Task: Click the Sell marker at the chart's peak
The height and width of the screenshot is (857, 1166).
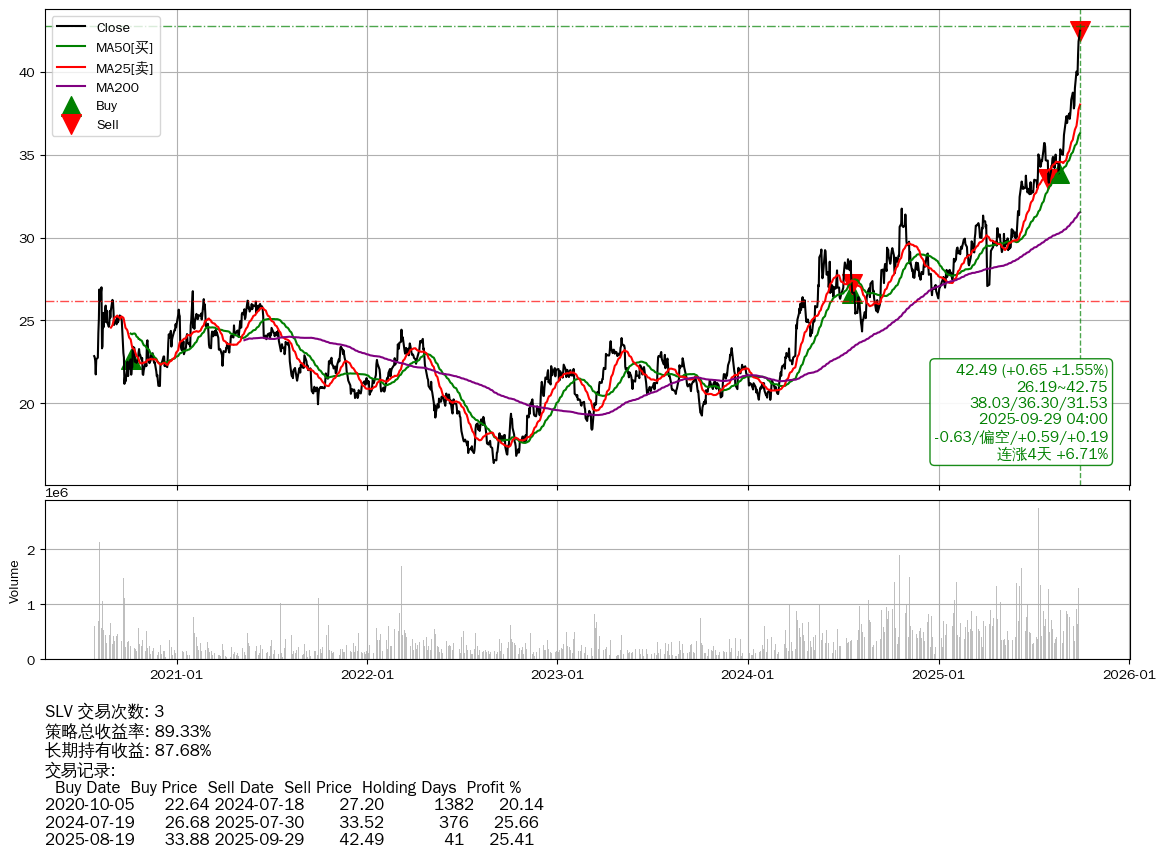Action: [1080, 31]
